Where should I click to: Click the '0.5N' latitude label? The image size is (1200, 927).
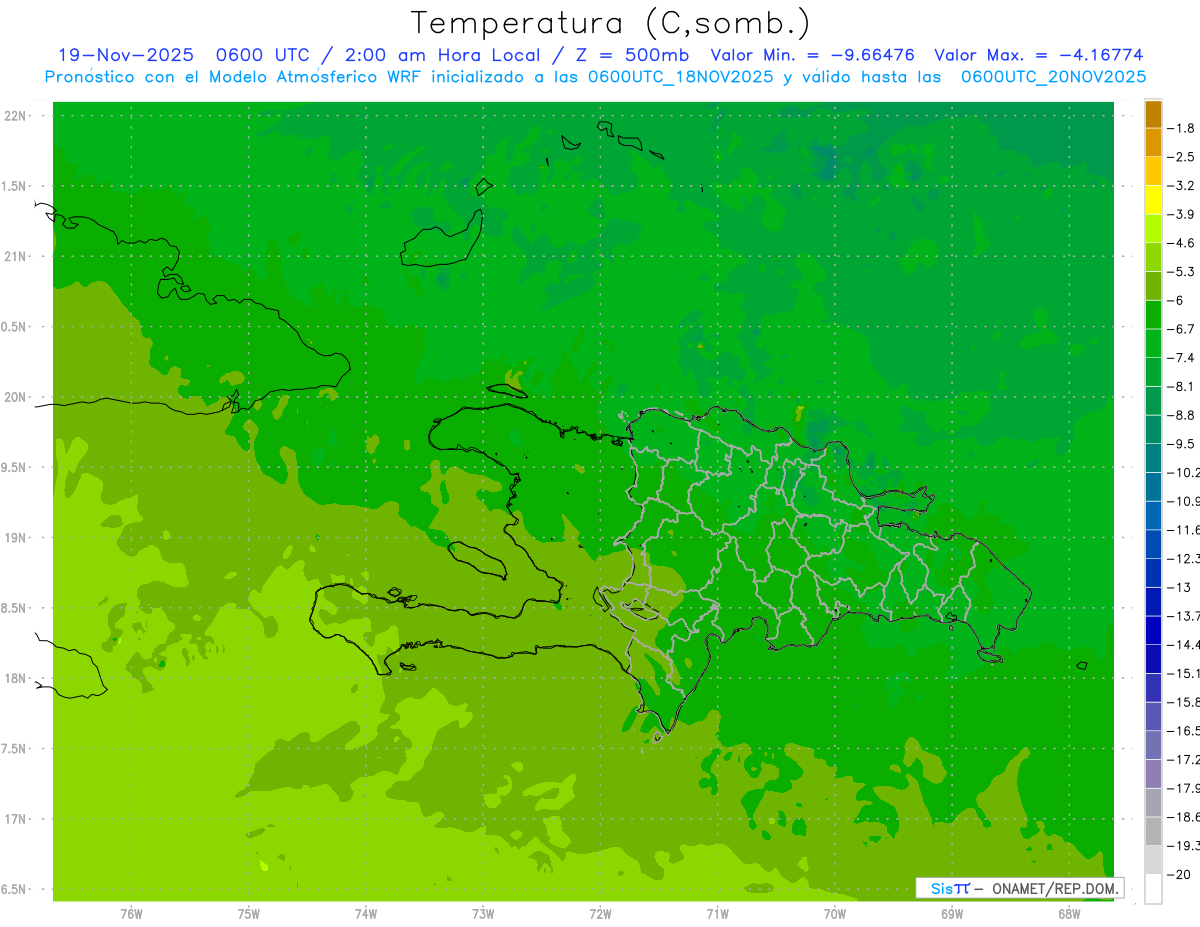[x=15, y=327]
